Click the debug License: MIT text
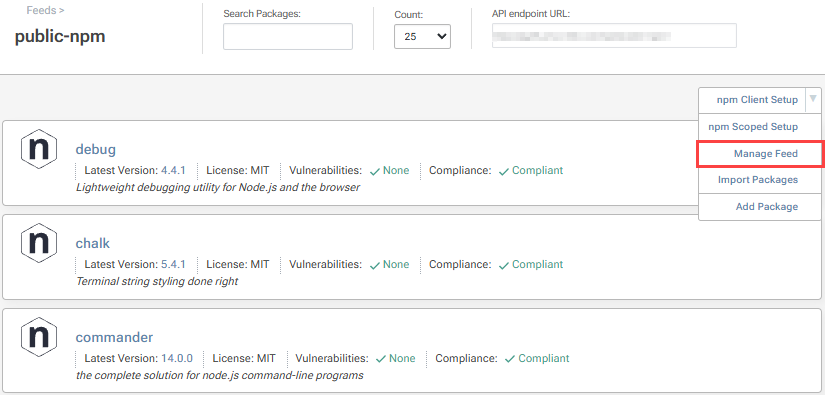The height and width of the screenshot is (395, 825). 237,170
